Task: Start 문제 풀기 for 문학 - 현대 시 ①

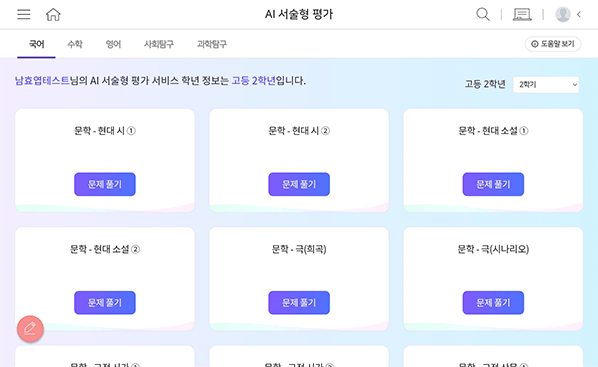Action: tap(105, 184)
